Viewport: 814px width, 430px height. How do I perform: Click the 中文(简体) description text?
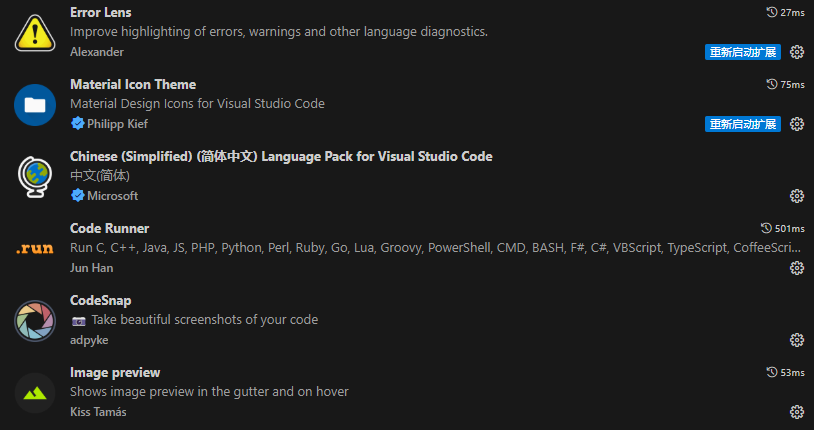(100, 176)
